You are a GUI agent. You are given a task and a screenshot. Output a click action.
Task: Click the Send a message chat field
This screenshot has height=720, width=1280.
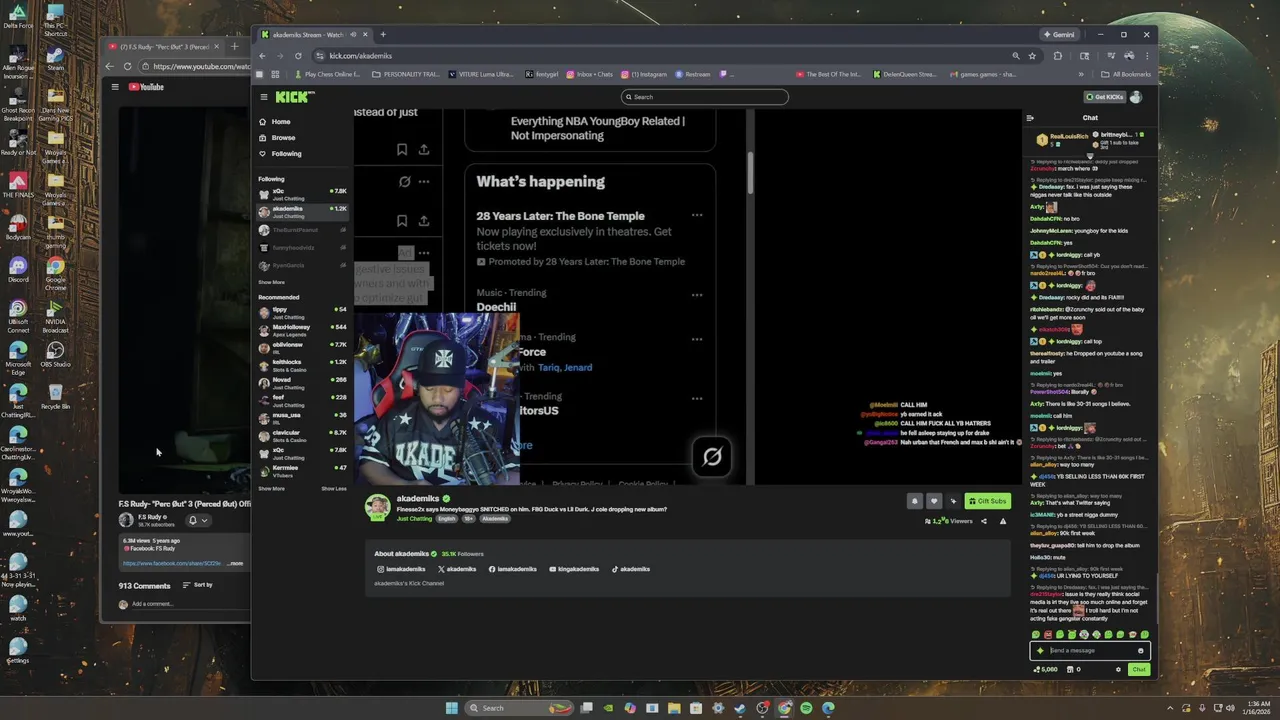coord(1090,651)
